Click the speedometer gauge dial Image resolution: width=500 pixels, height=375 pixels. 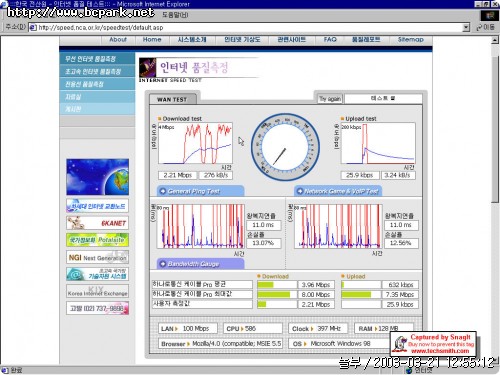285,147
